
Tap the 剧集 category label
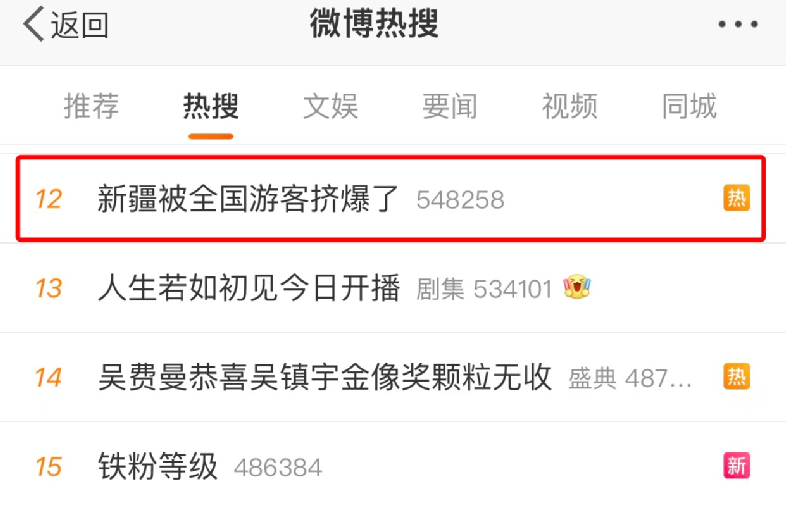coord(441,289)
